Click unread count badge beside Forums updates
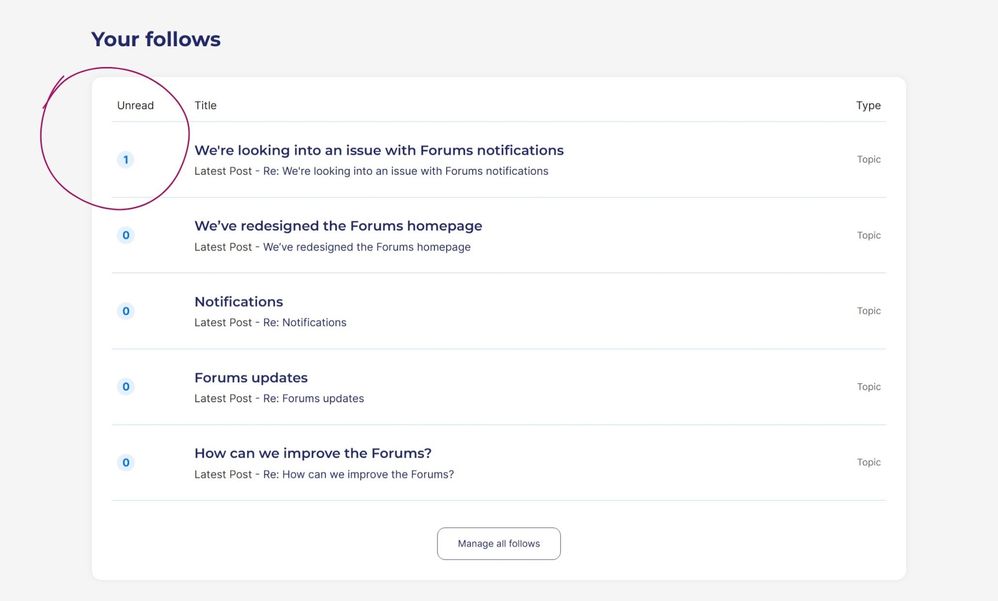The image size is (998, 601). click(x=125, y=387)
